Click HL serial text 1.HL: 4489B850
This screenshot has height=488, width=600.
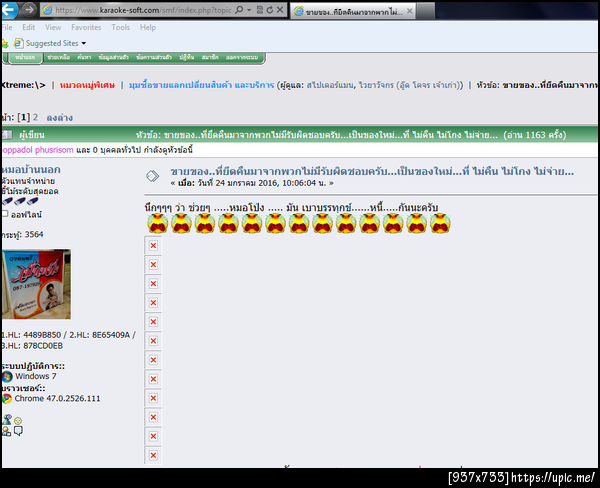[31, 335]
